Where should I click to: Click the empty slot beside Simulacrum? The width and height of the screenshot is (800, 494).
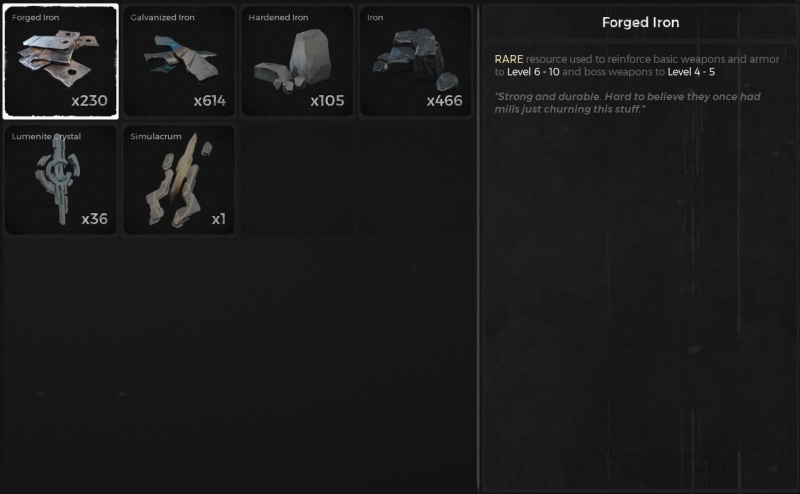297,180
